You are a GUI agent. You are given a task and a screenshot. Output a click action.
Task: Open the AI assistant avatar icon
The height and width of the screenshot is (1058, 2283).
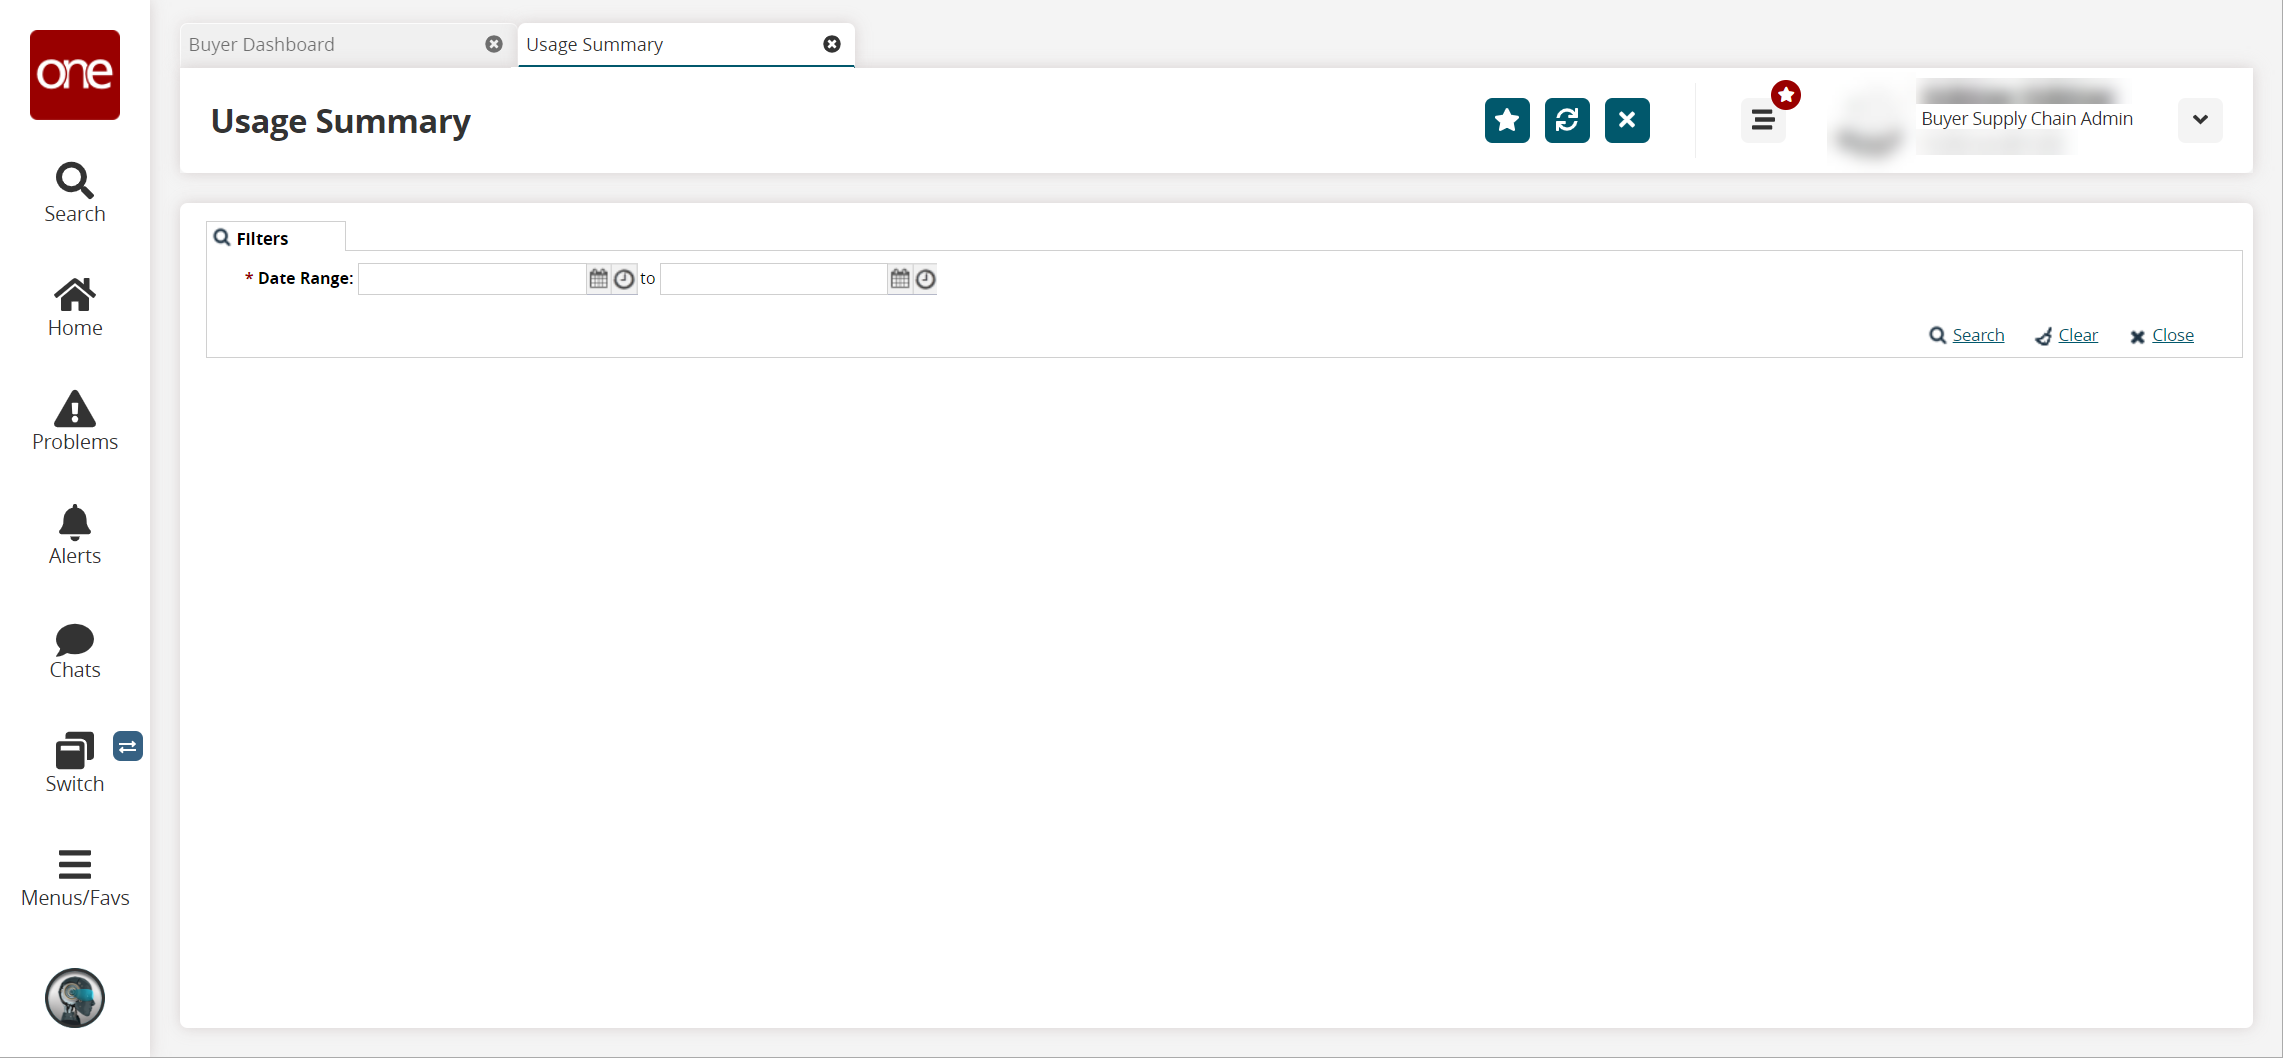(x=75, y=998)
